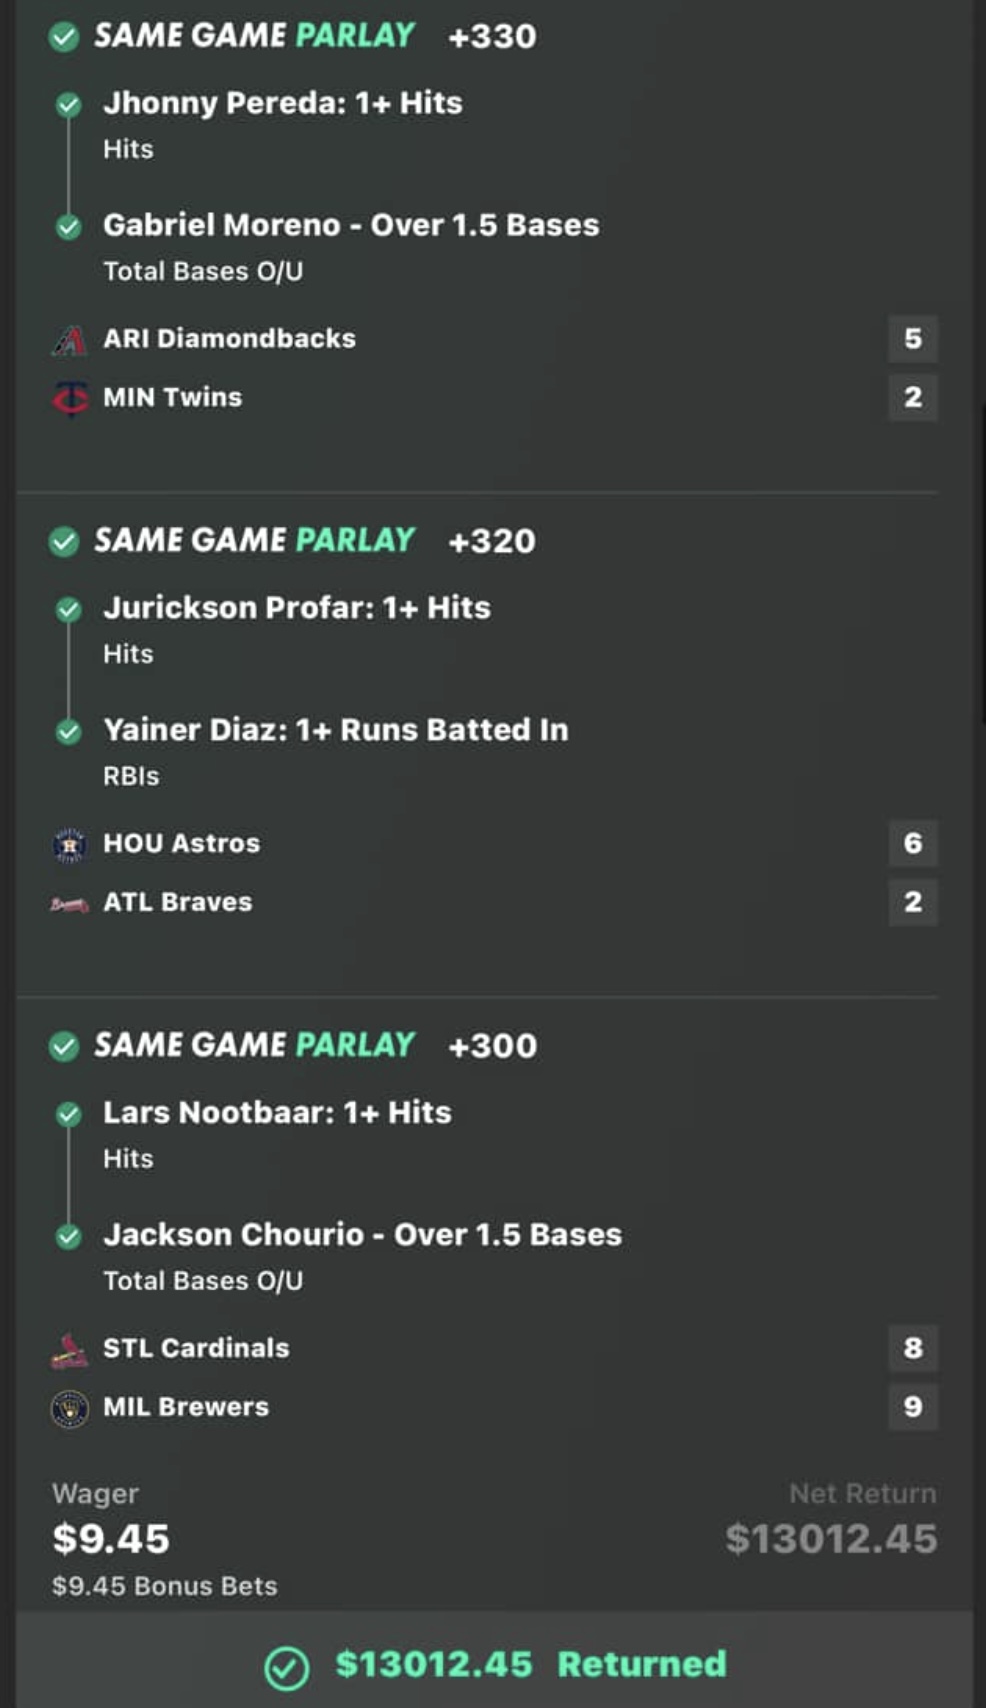
Task: Click the checkmark icon beside $13012.45 Returned
Action: [286, 1667]
